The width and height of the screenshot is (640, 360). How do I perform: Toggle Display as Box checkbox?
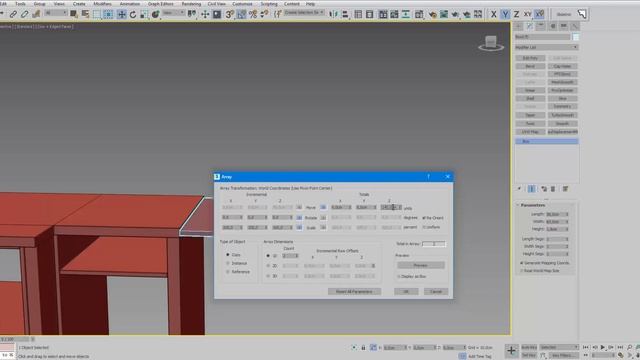(399, 276)
